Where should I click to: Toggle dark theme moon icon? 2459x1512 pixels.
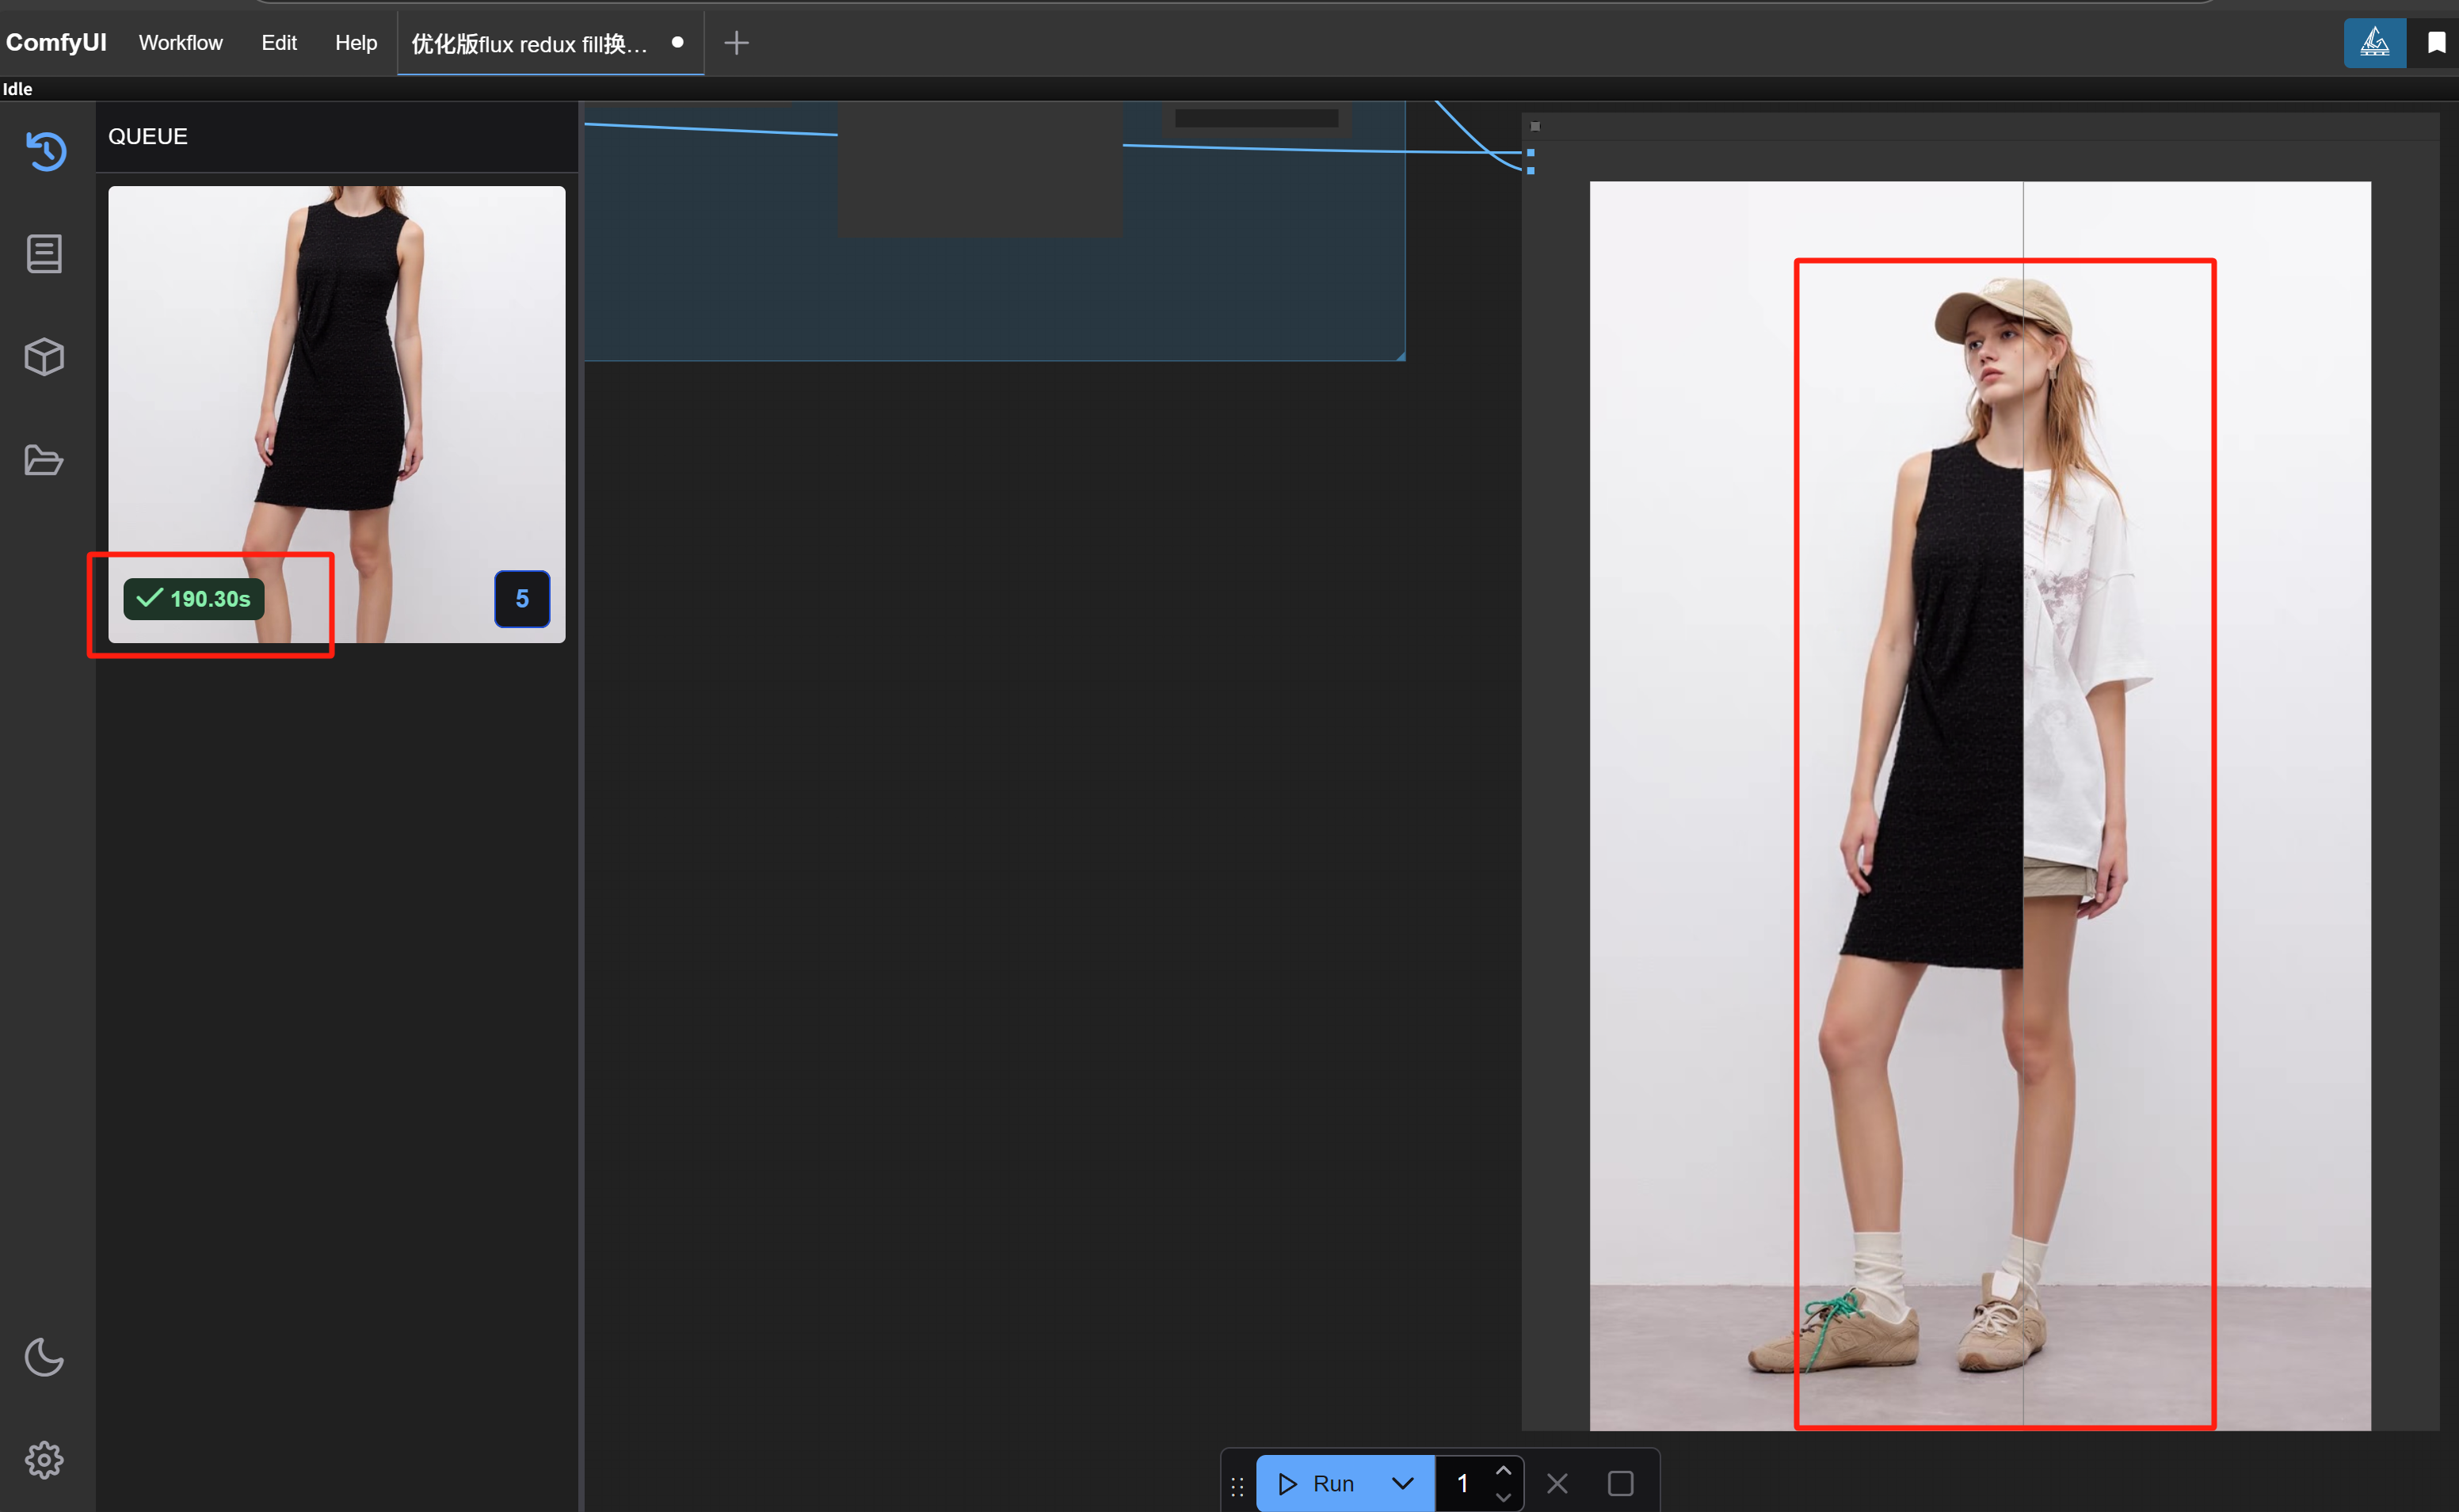[44, 1357]
